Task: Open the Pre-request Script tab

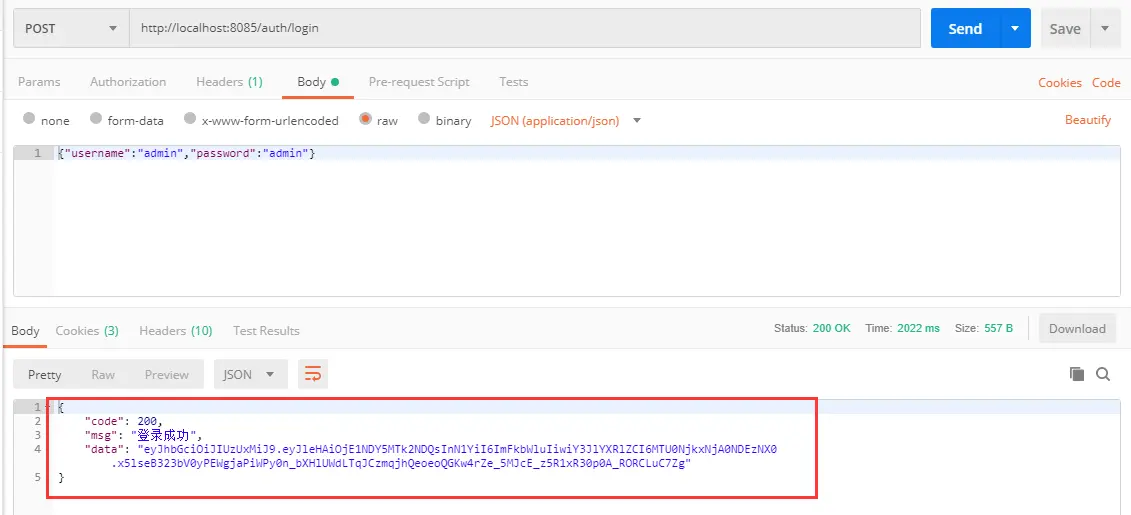Action: click(419, 82)
